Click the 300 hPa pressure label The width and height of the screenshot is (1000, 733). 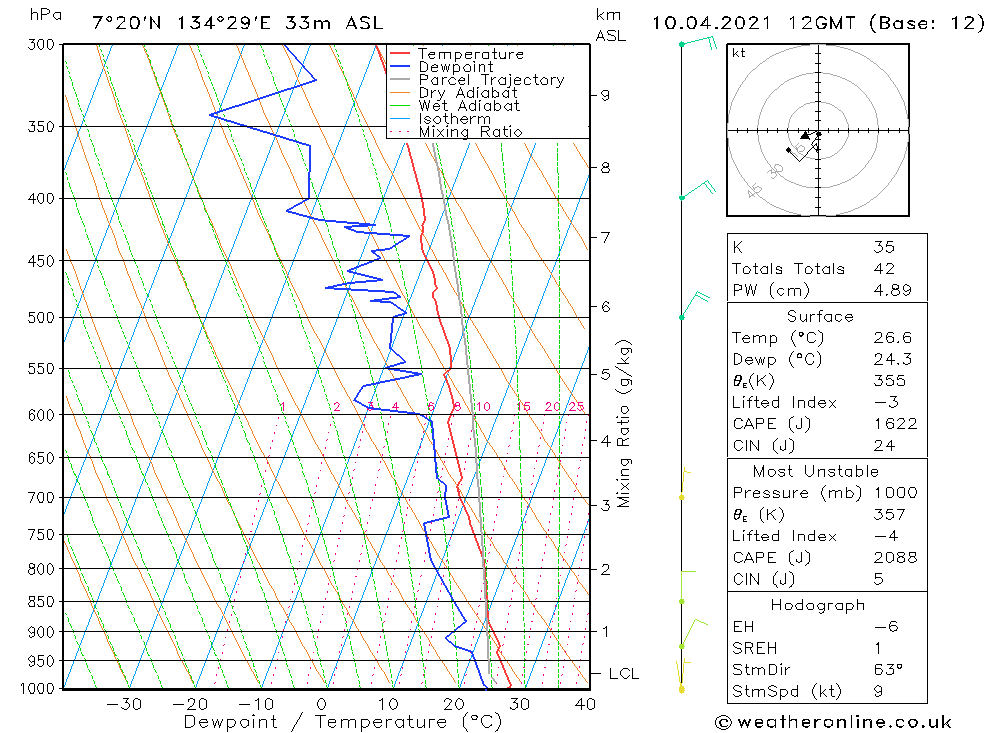click(41, 45)
